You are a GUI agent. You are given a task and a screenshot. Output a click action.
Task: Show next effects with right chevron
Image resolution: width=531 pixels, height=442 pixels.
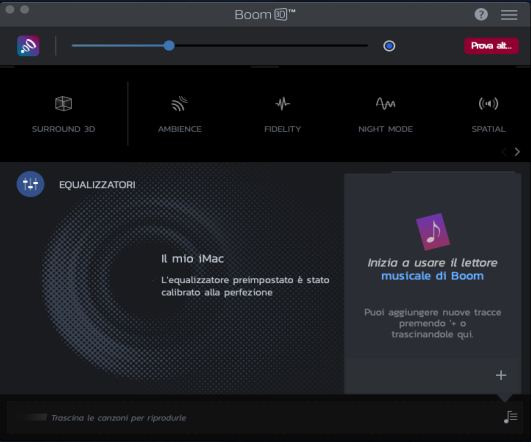click(517, 151)
